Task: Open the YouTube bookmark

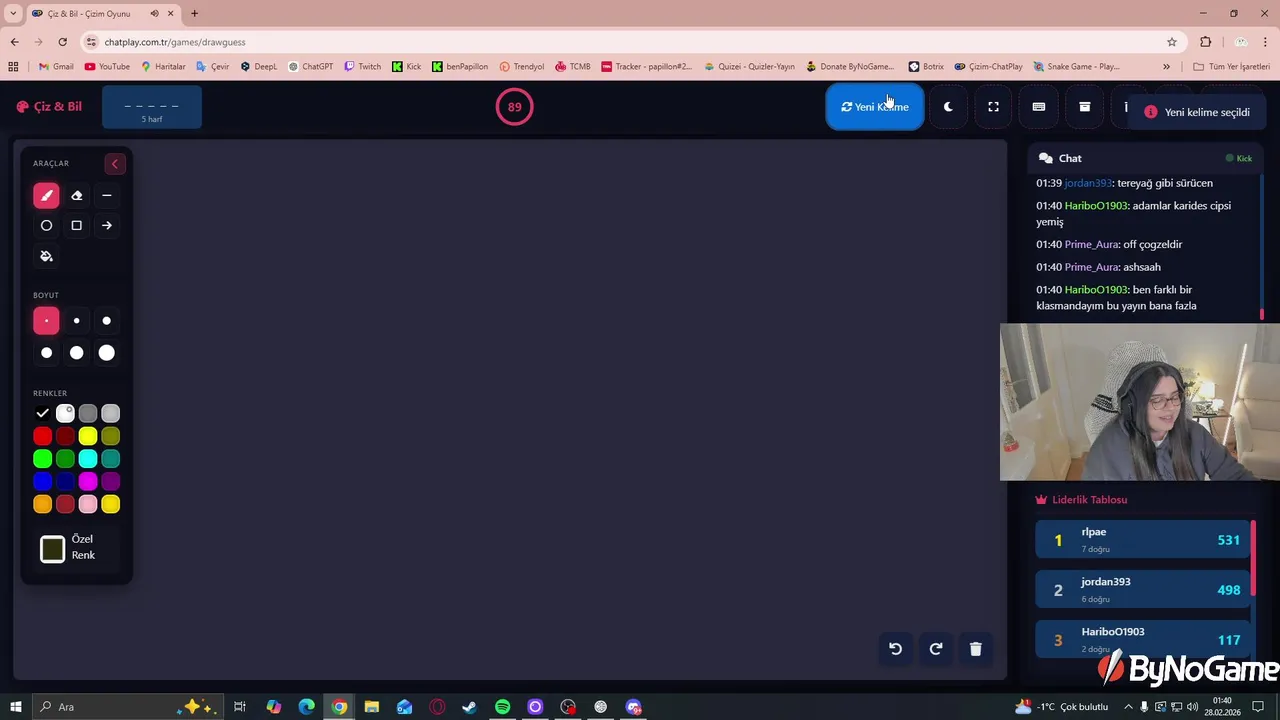Action: click(107, 67)
